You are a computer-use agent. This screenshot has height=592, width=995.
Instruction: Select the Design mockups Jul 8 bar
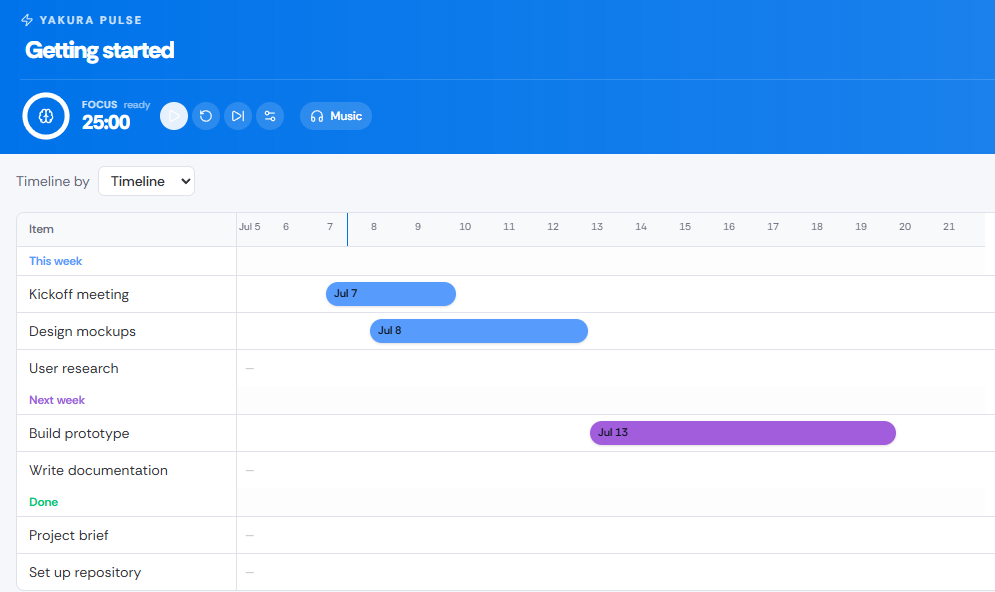pos(479,331)
